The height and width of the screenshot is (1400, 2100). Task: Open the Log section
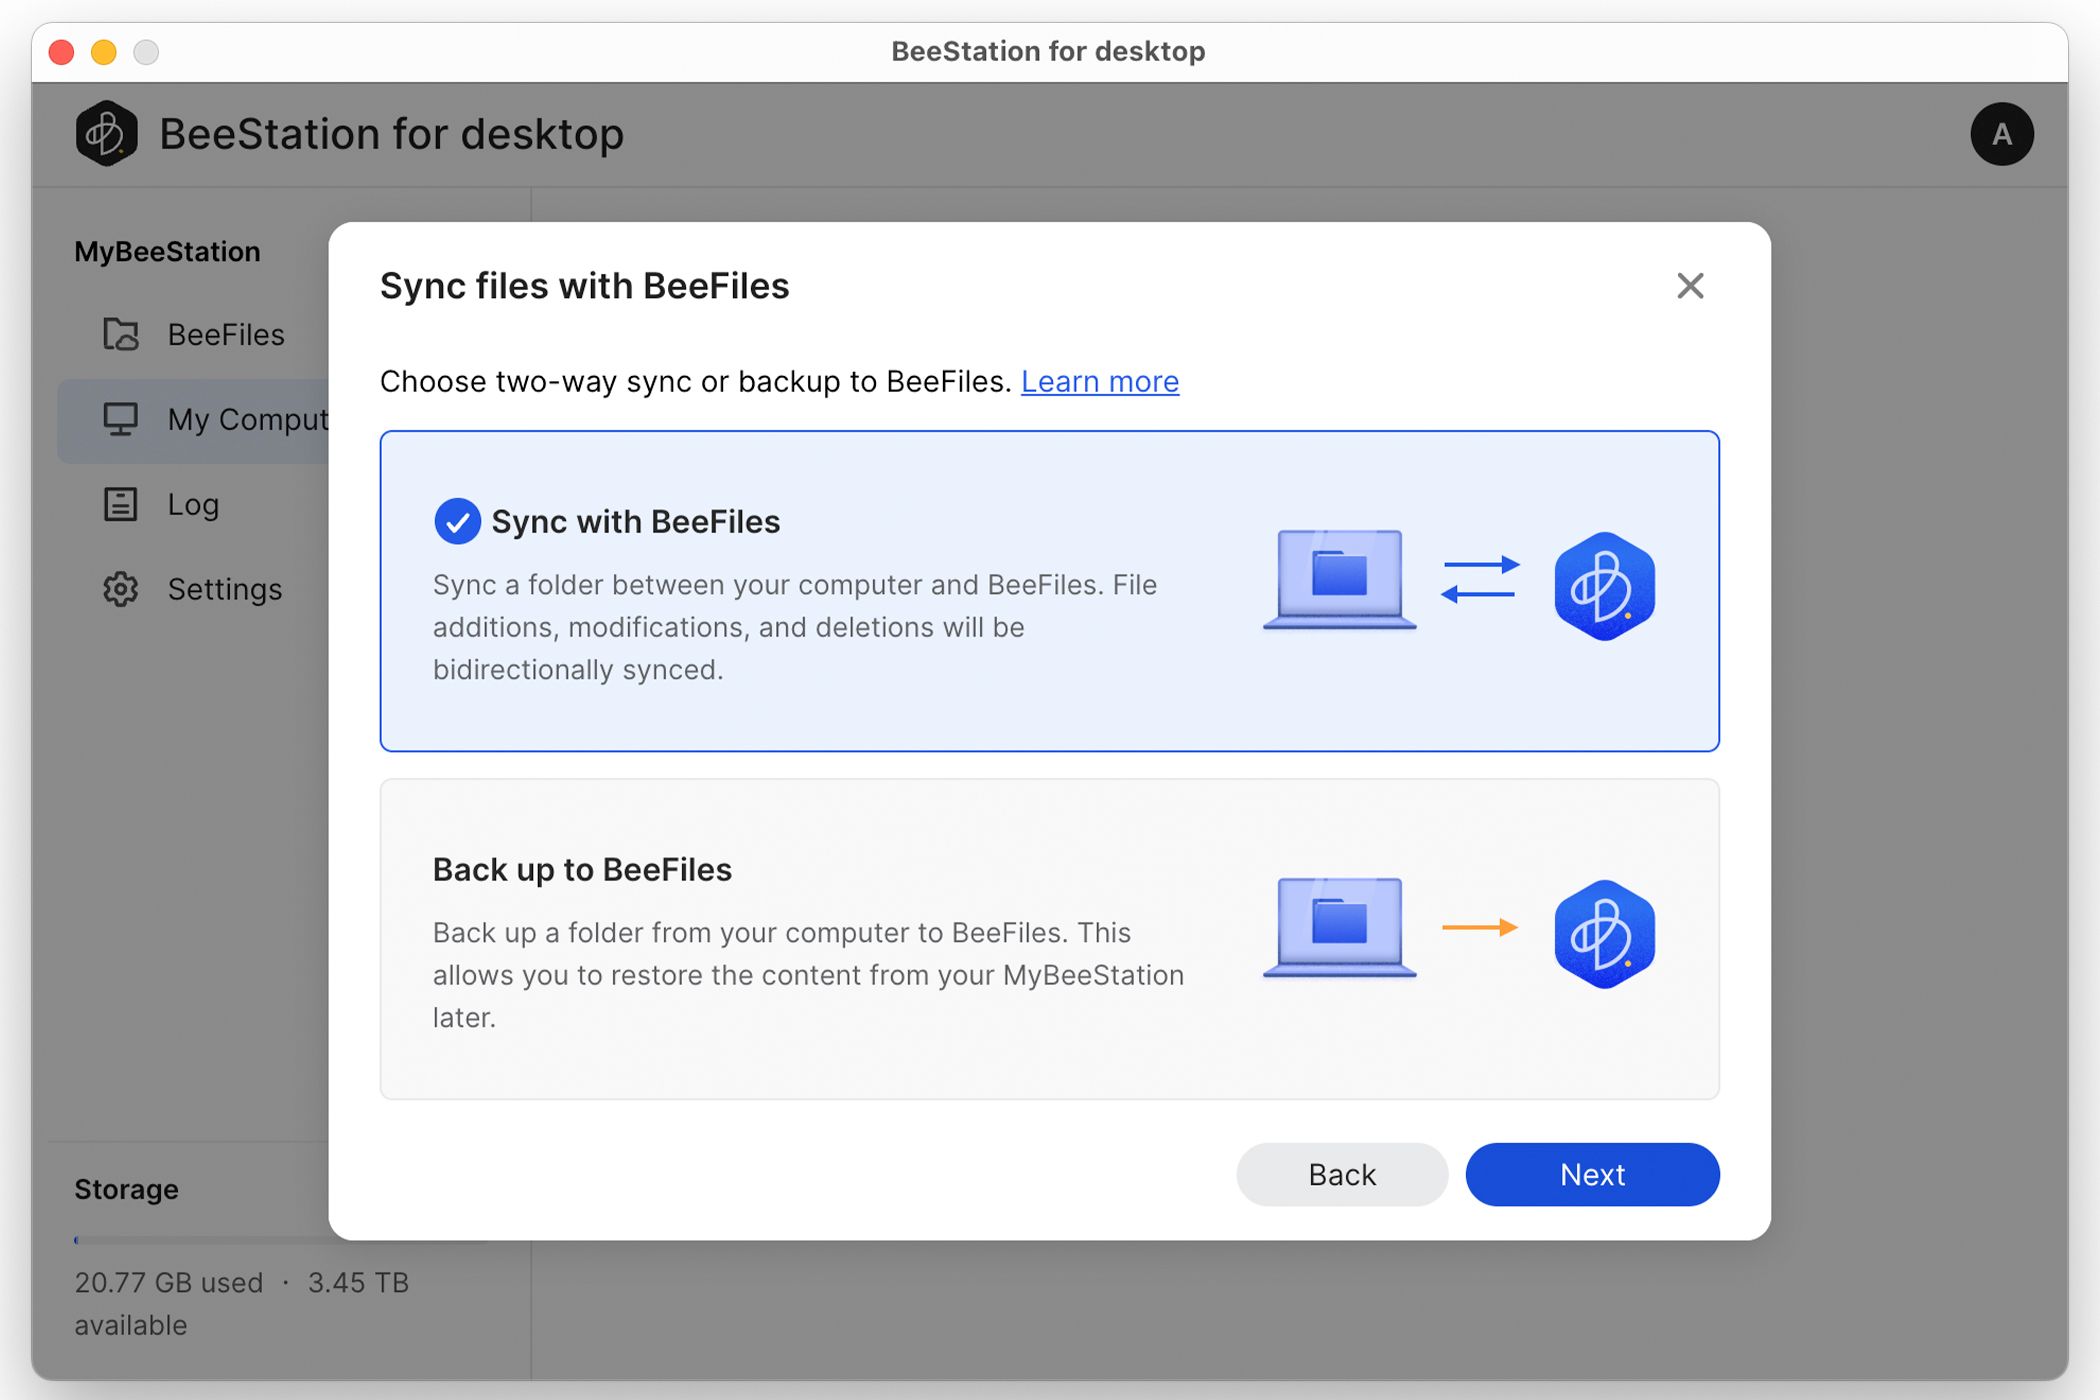click(195, 504)
